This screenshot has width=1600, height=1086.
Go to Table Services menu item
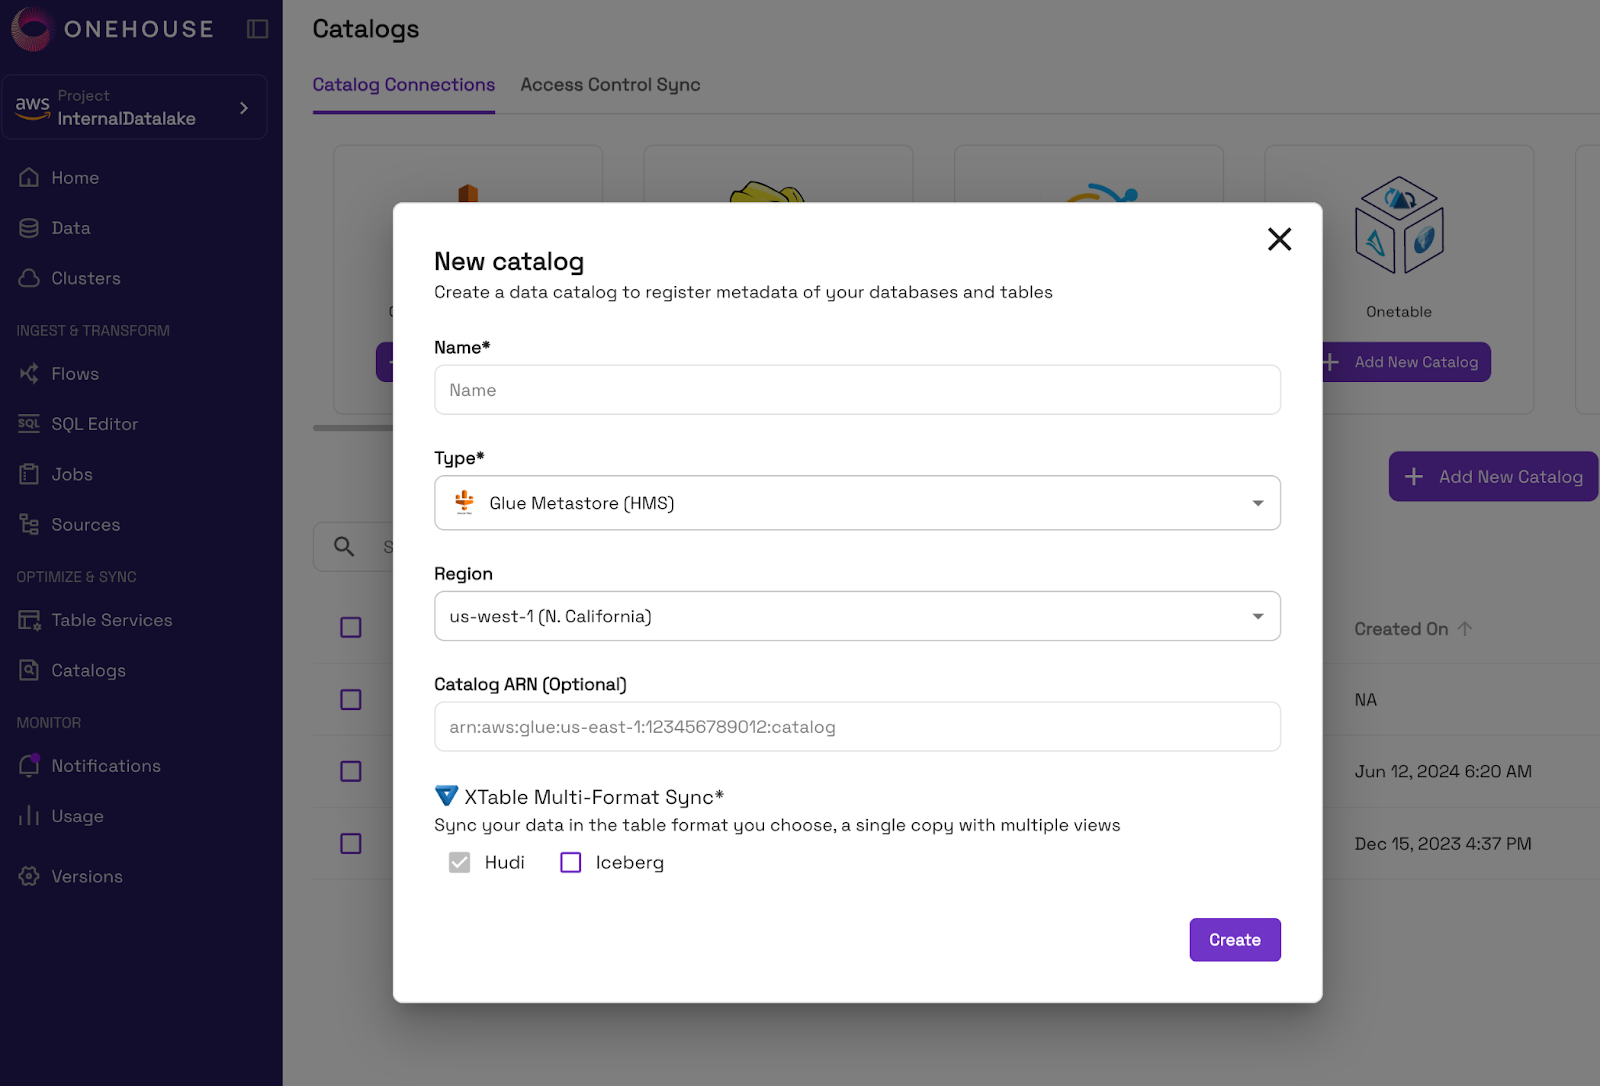coord(112,620)
